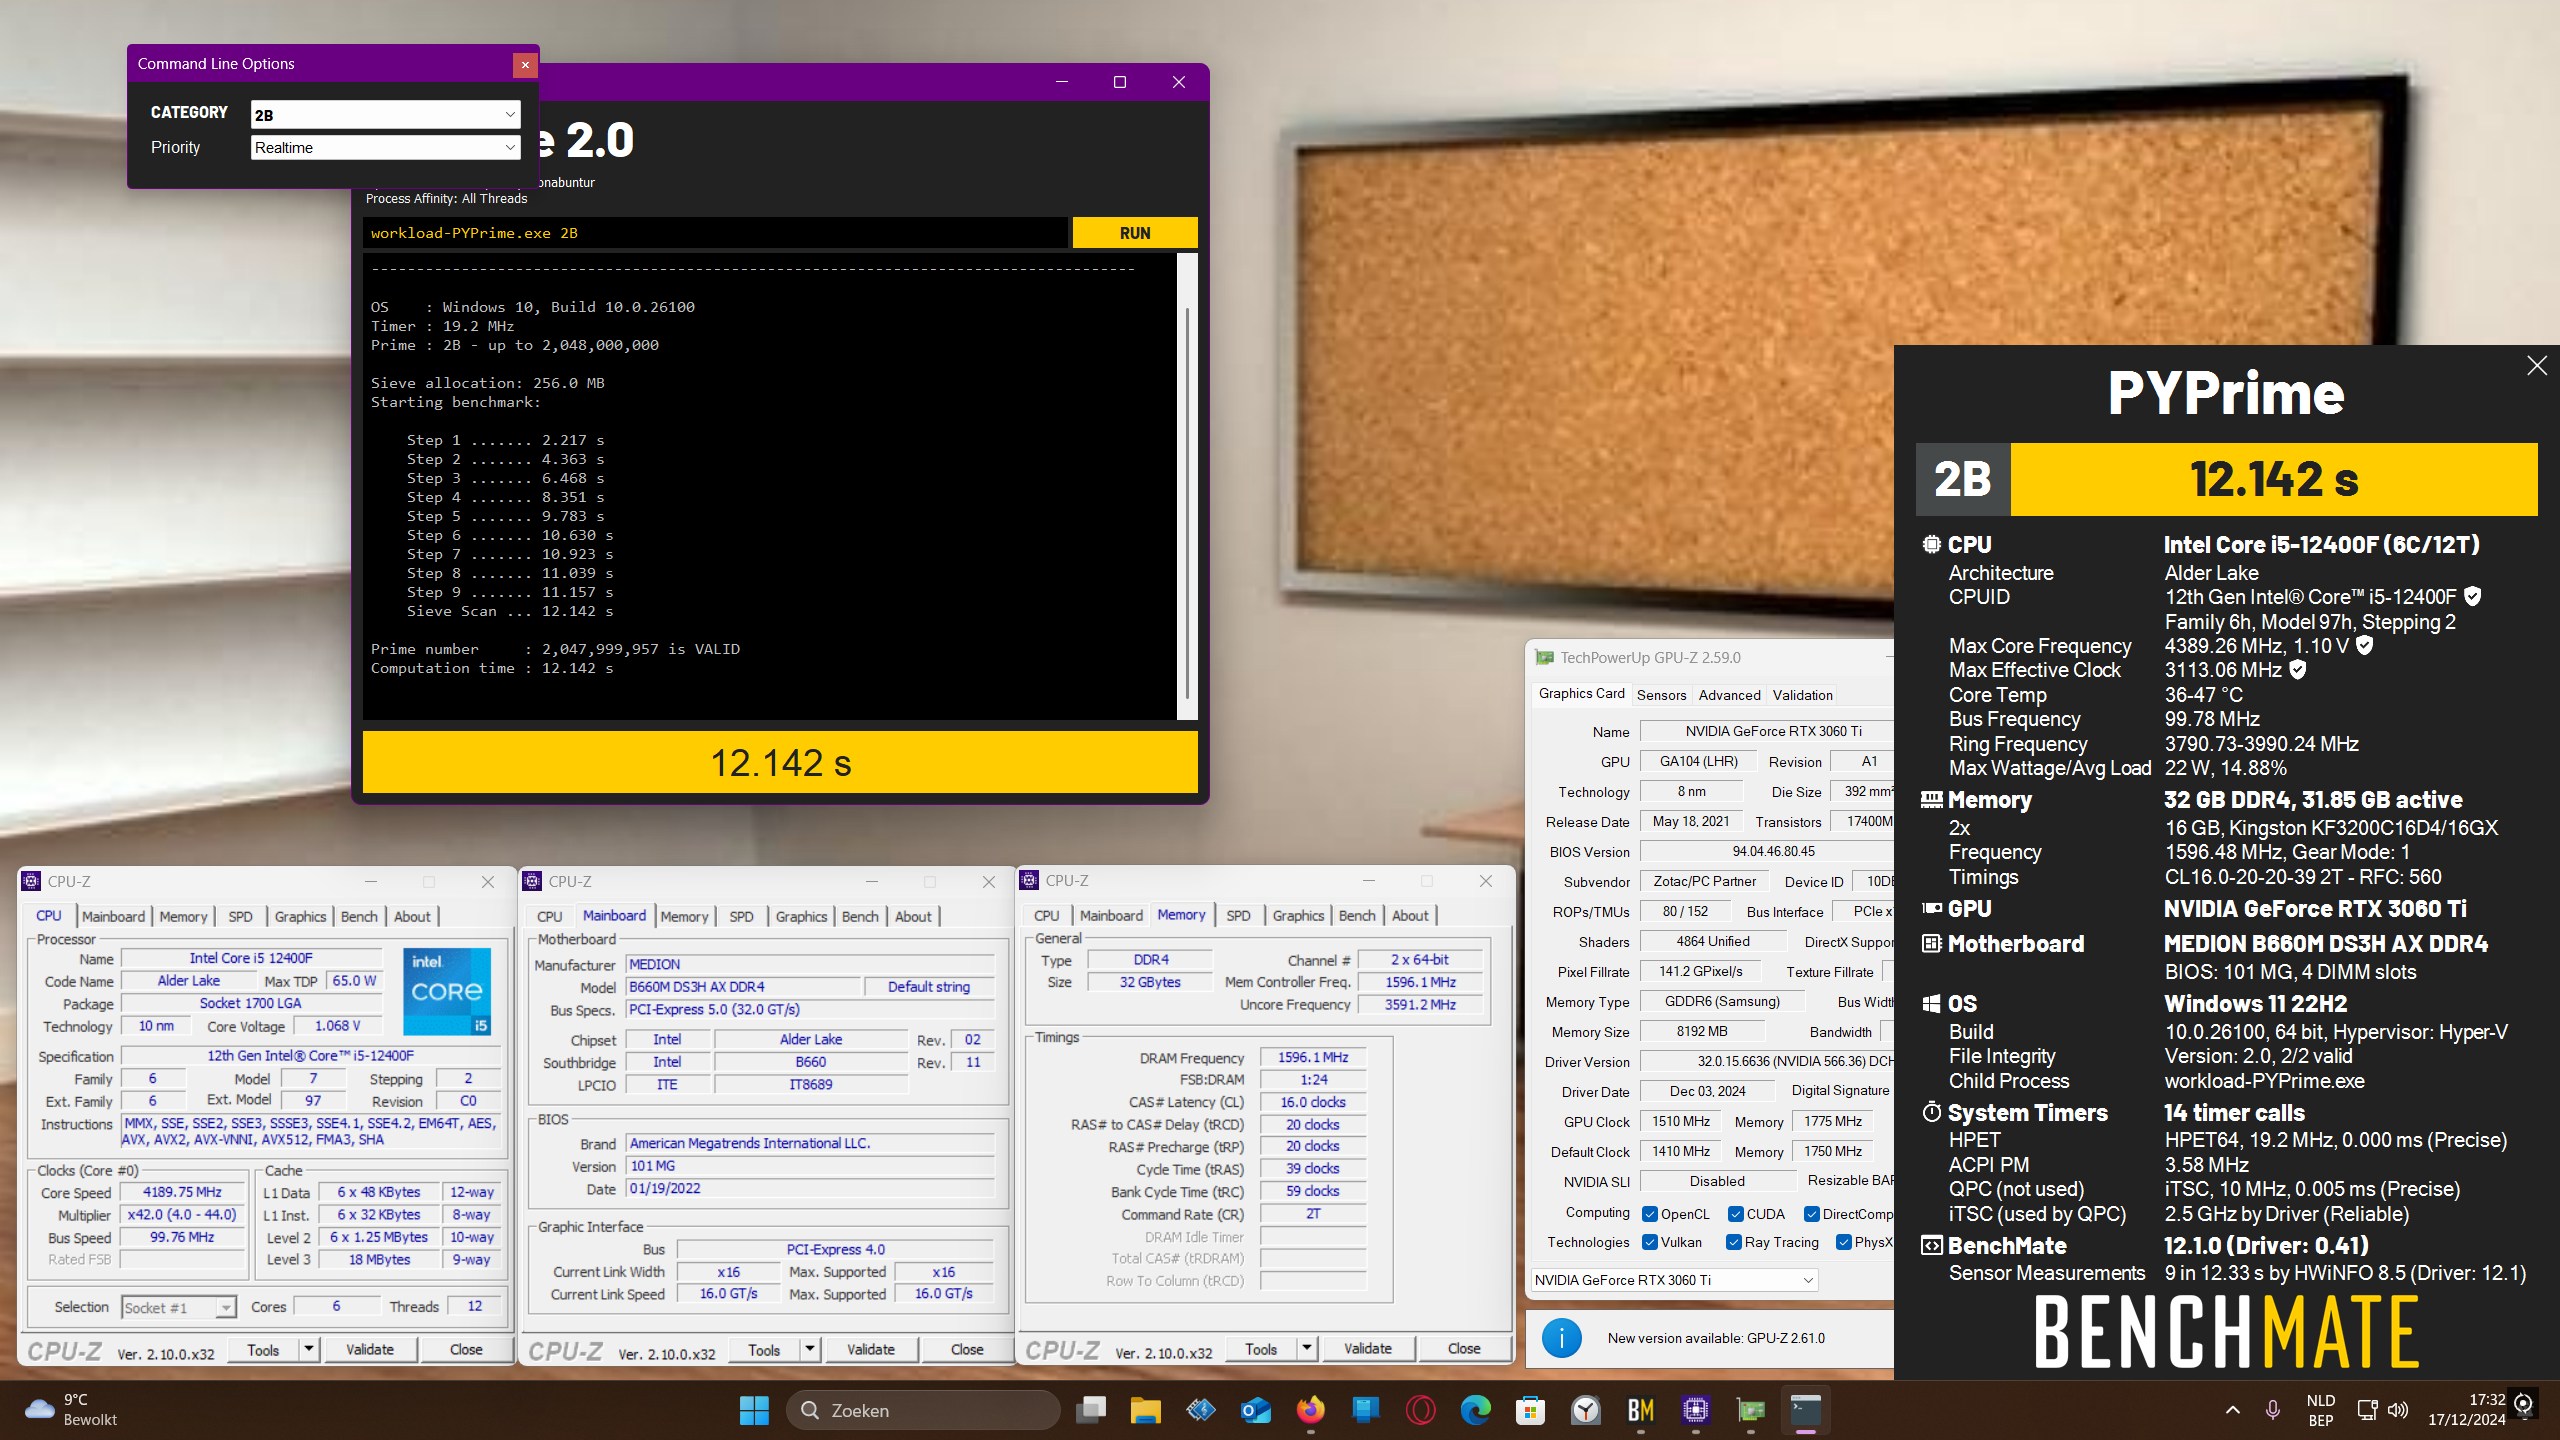
Task: Open Microsoft Store from taskbar
Action: 1530,1410
